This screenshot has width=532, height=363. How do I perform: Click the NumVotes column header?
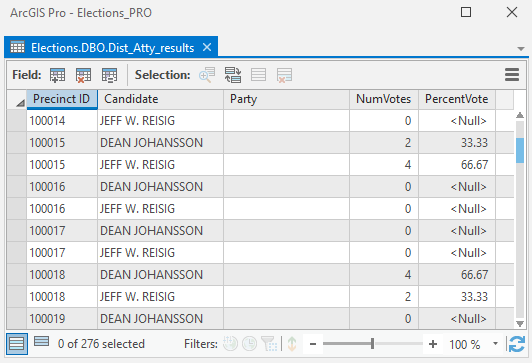(384, 99)
